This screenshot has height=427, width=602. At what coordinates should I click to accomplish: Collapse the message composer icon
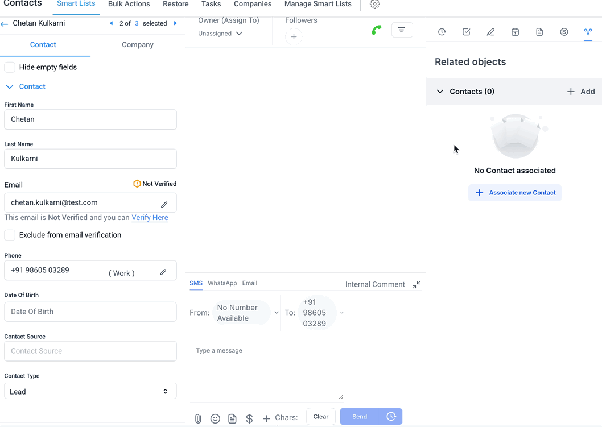[x=416, y=284]
